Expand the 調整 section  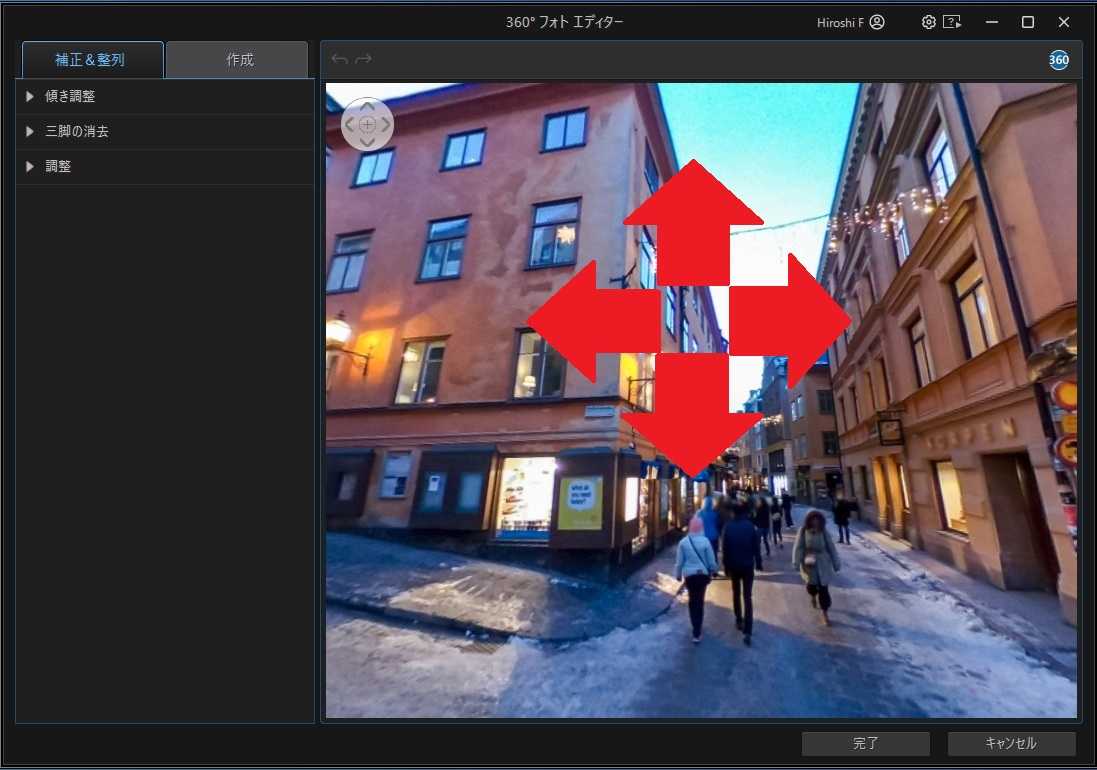click(x=56, y=166)
